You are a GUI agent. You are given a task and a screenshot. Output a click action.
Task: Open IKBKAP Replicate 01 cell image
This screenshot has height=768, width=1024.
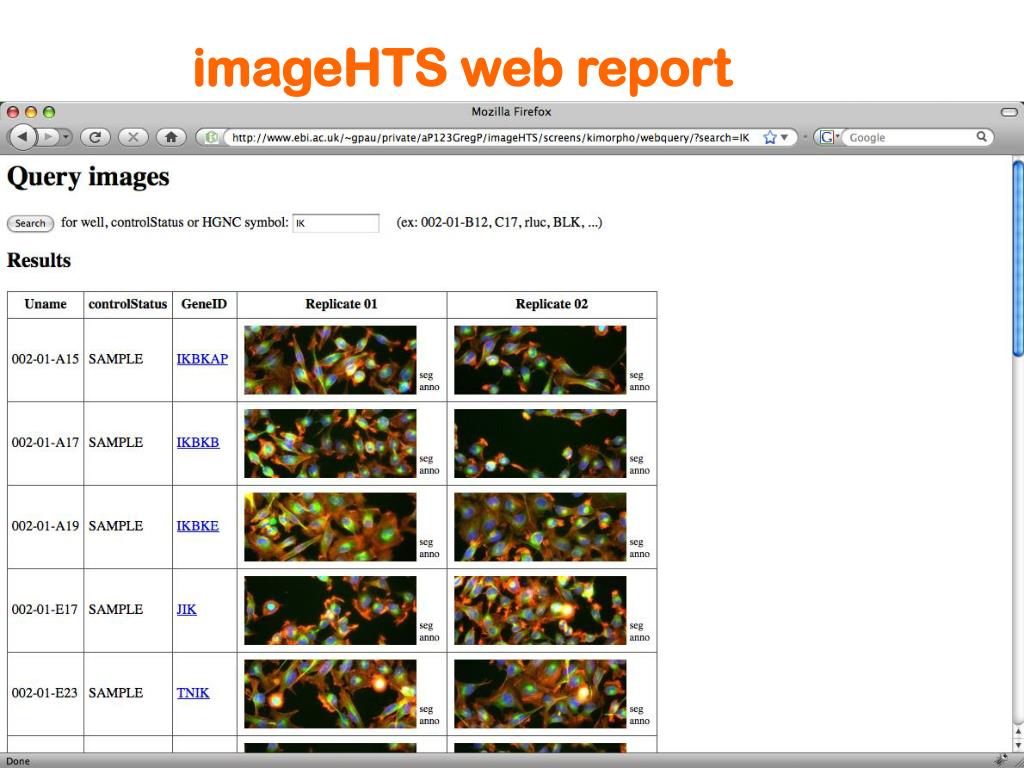330,360
